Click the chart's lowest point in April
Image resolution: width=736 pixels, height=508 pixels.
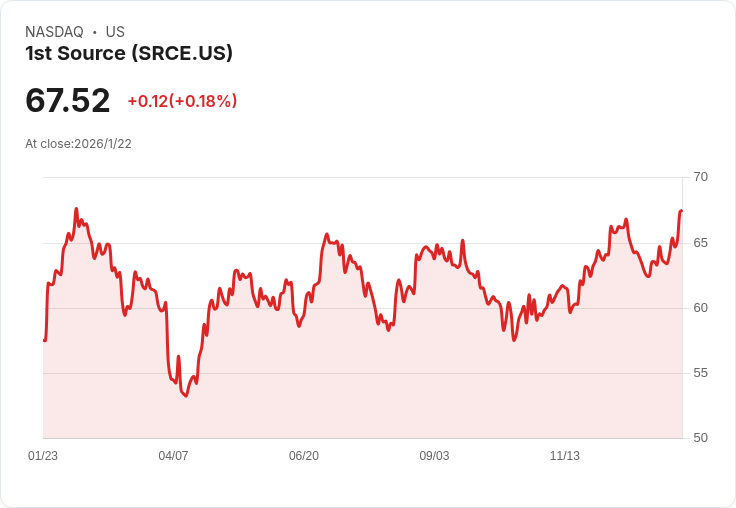point(185,396)
